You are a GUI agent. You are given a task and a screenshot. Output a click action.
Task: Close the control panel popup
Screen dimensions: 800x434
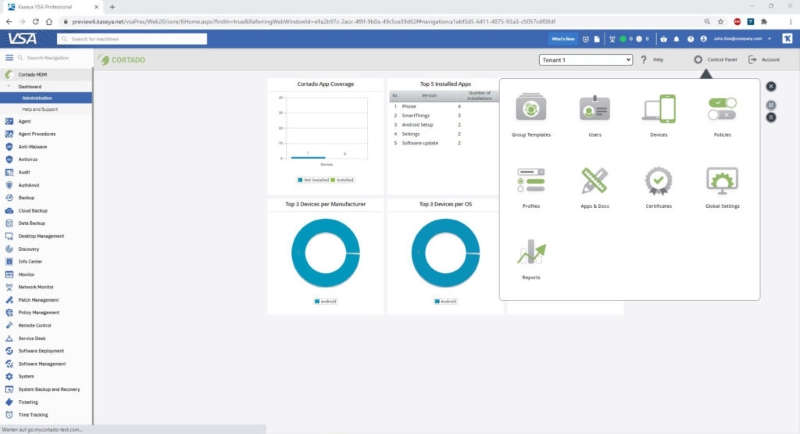[771, 86]
